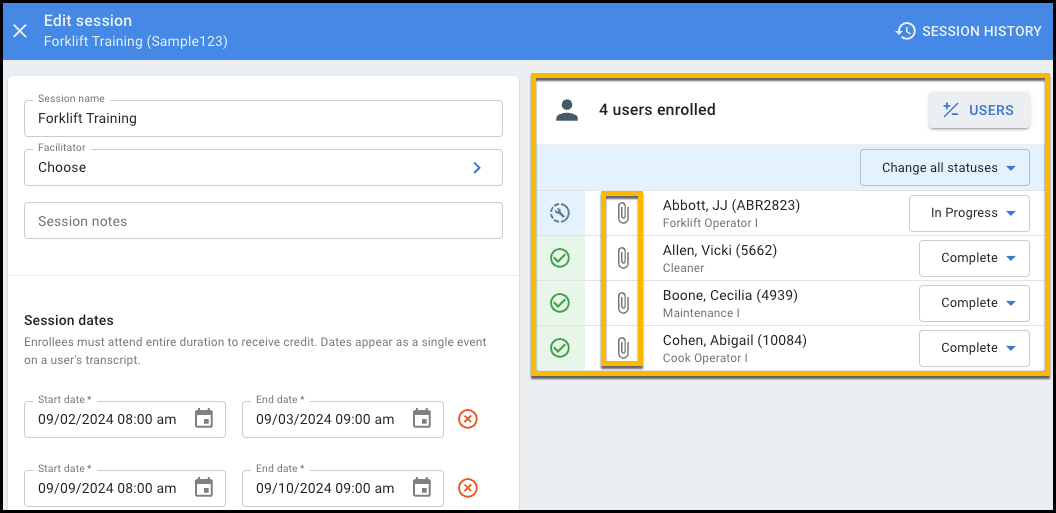This screenshot has width=1056, height=513.
Task: Close the Edit session dialog
Action: [x=20, y=31]
